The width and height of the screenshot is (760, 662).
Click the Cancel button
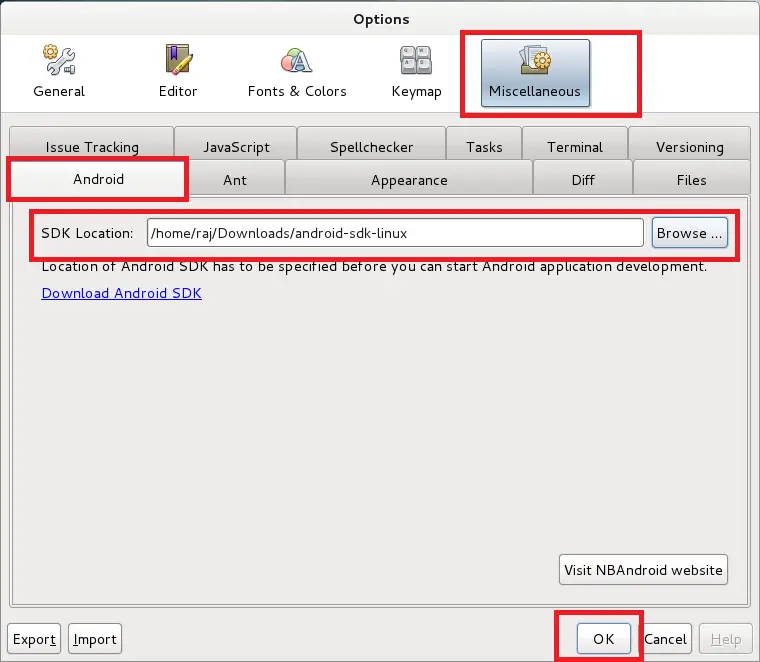665,639
